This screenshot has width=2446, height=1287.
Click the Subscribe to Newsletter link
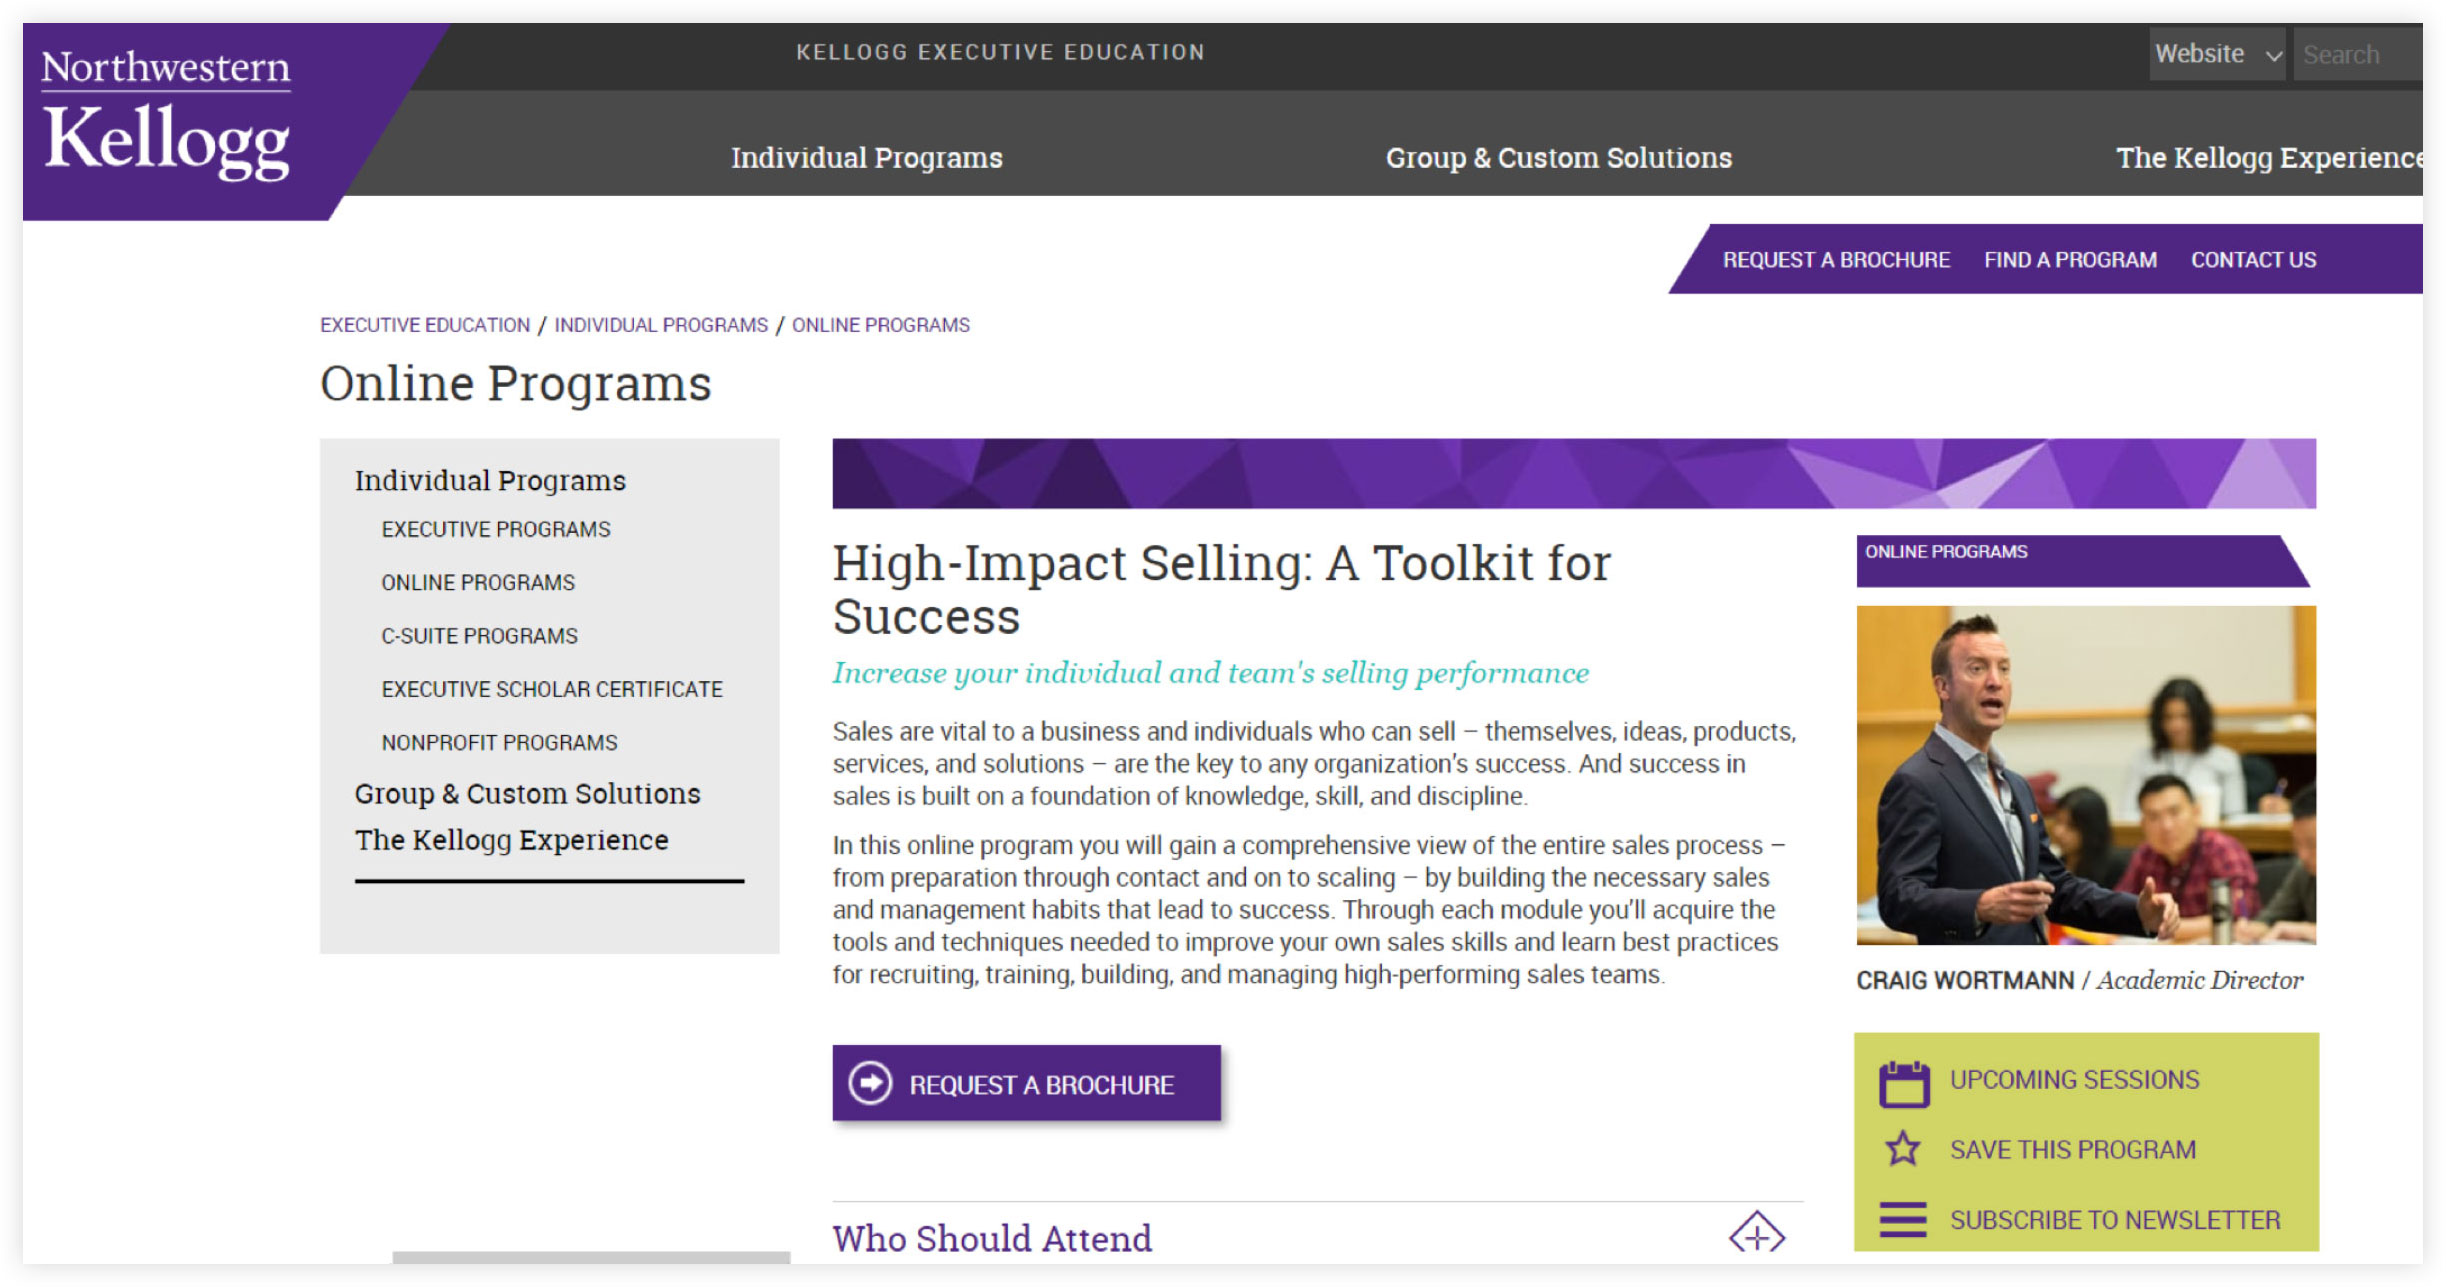click(x=2115, y=1220)
